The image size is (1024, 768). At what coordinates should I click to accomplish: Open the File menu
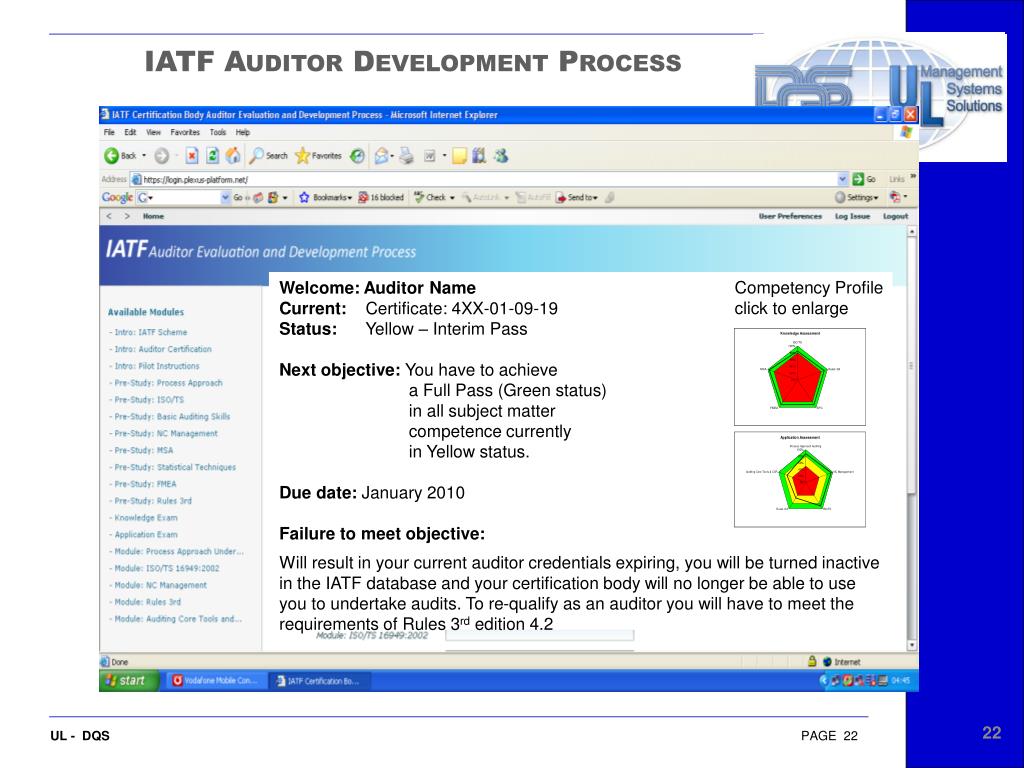pos(109,132)
